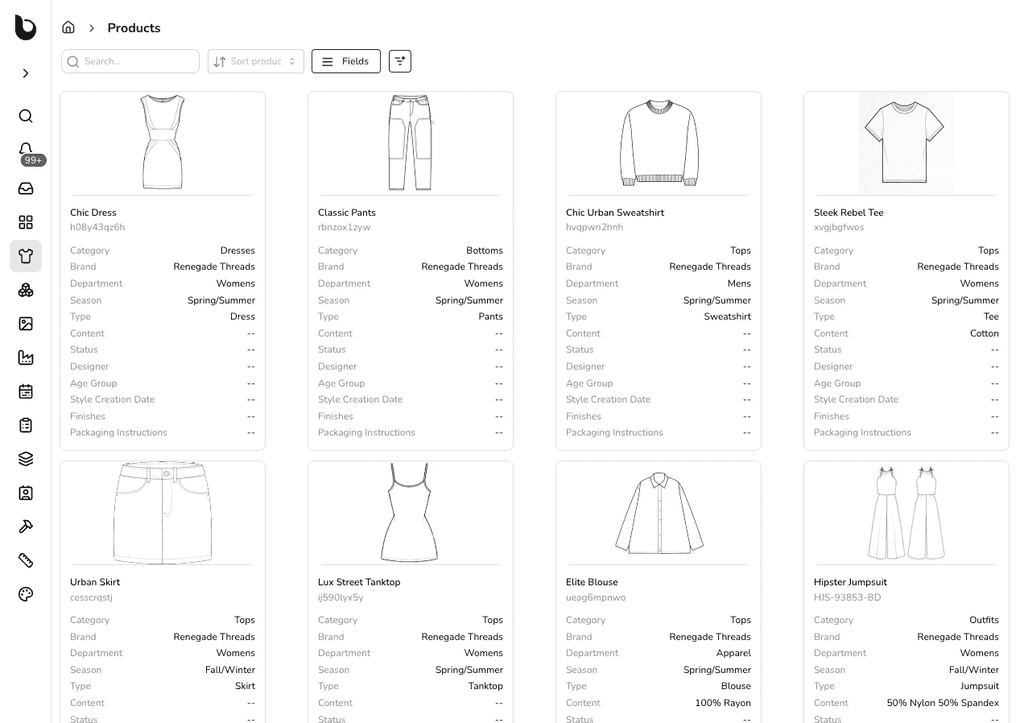Open the calendar icon in the sidebar
The width and height of the screenshot is (1024, 723).
point(25,391)
